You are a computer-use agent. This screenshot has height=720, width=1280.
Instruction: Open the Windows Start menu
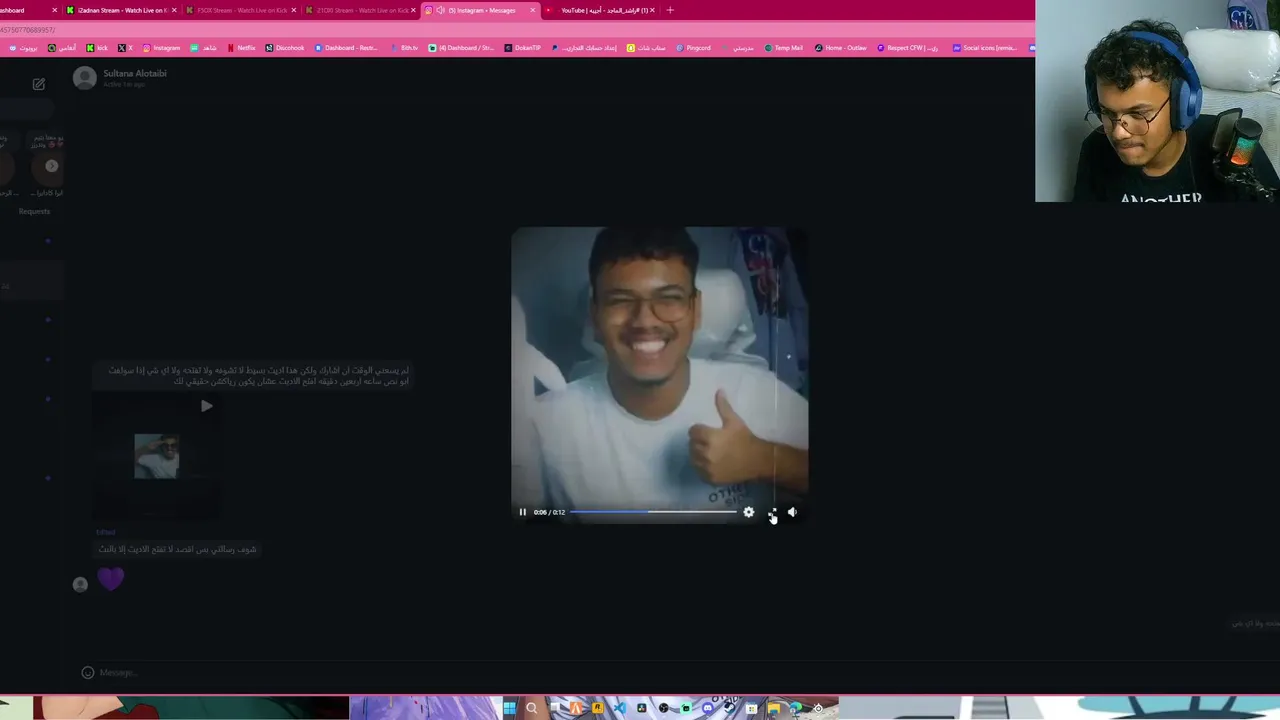[x=509, y=708]
